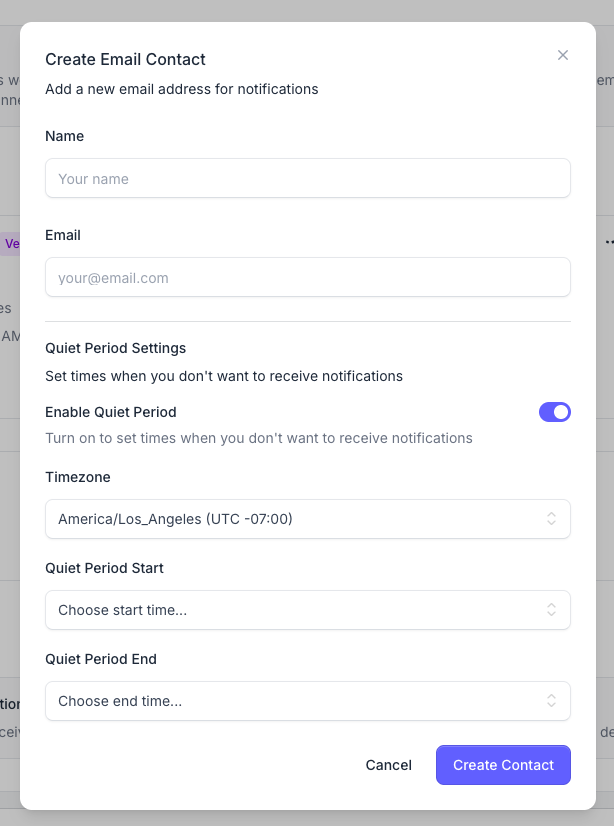Click the three-dot icon behind the dialog
Viewport: 614px width, 826px height.
[608, 242]
